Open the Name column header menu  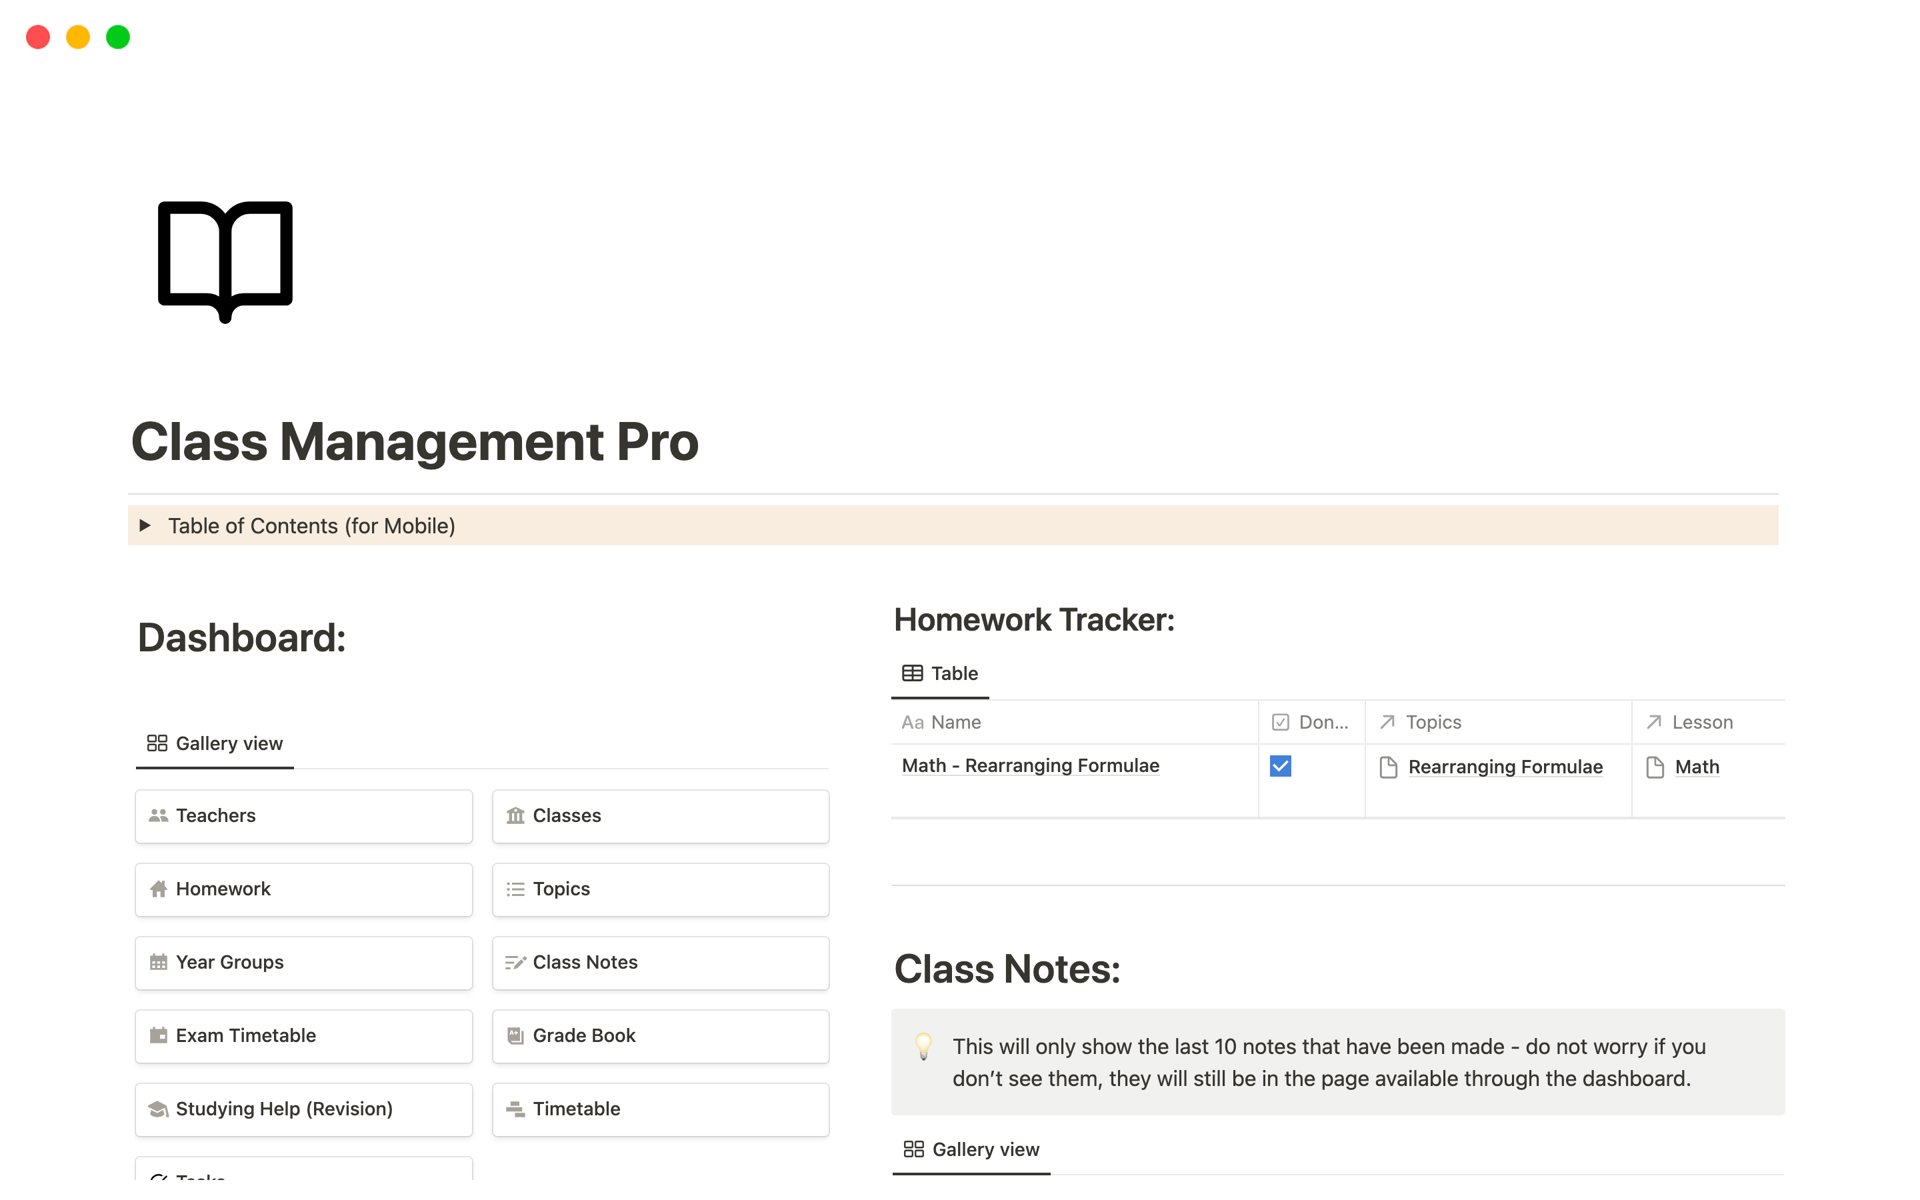pyautogui.click(x=955, y=721)
